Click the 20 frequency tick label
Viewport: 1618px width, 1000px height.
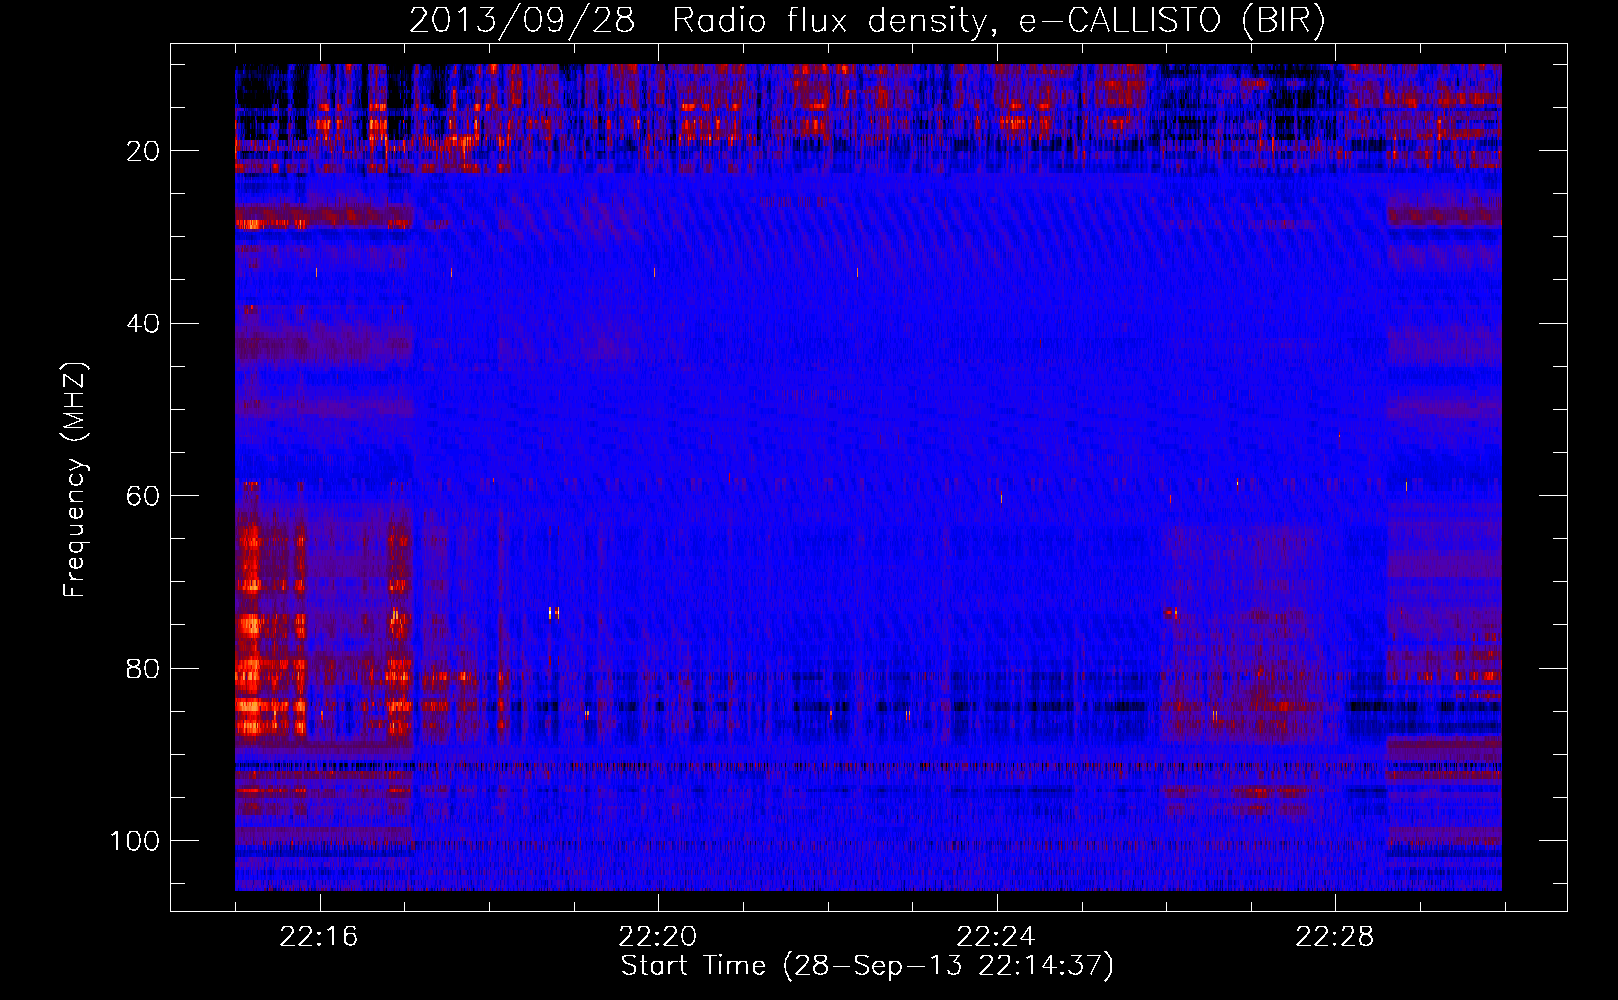[143, 151]
